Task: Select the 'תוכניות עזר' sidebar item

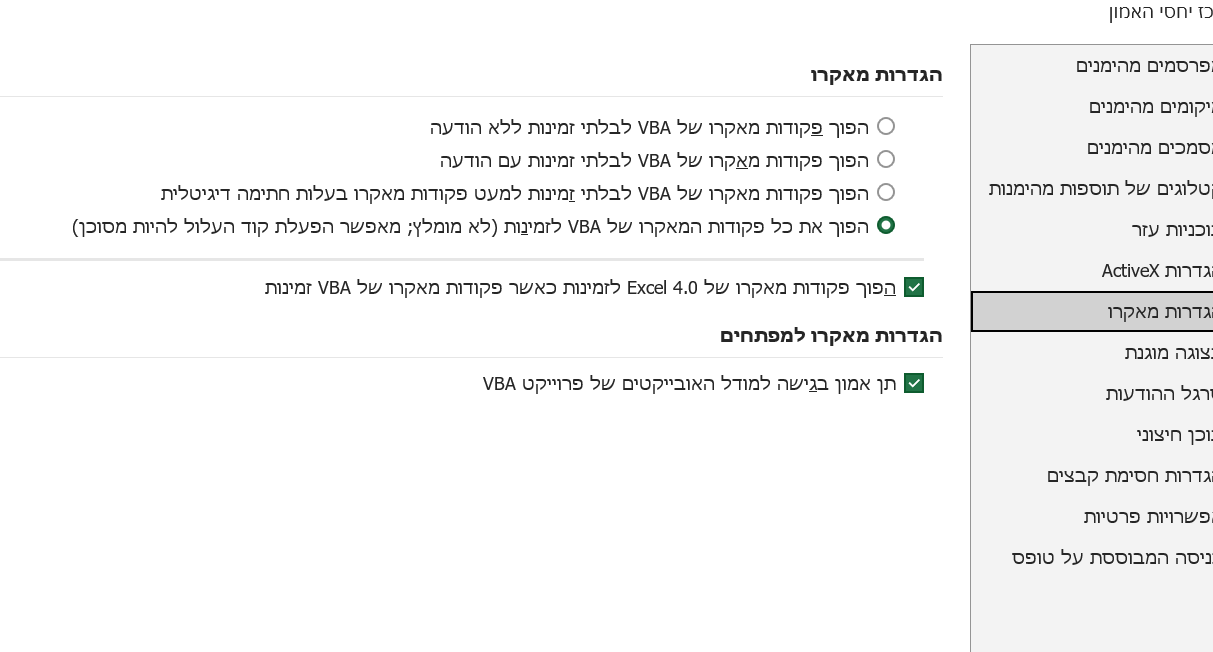Action: tap(1172, 229)
